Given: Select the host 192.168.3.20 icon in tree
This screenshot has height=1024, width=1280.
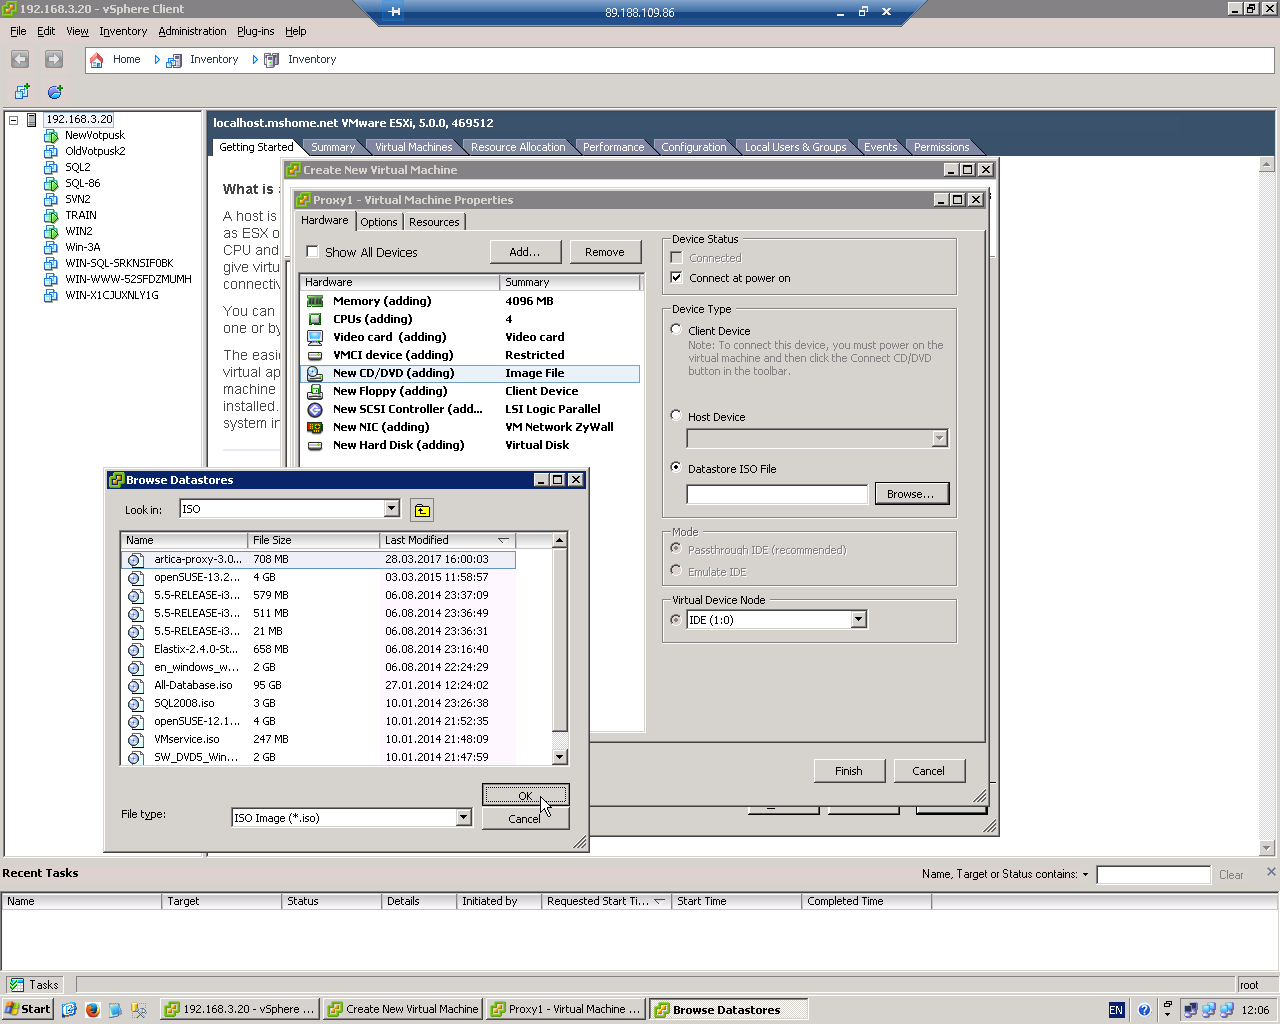Looking at the screenshot, I should [32, 120].
